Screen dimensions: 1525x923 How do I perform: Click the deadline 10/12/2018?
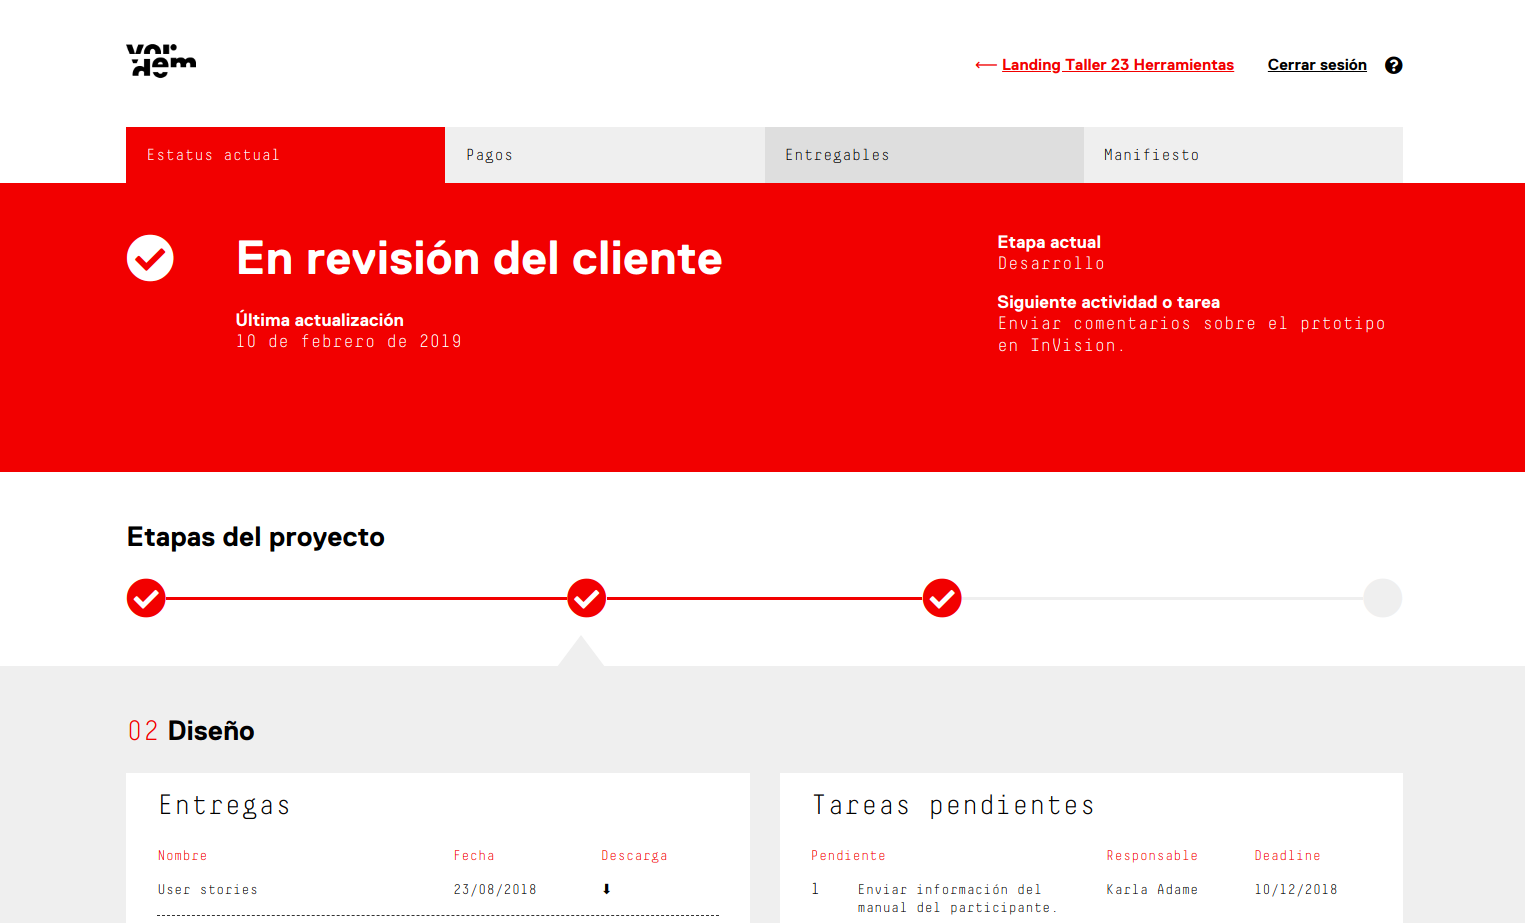1296,890
